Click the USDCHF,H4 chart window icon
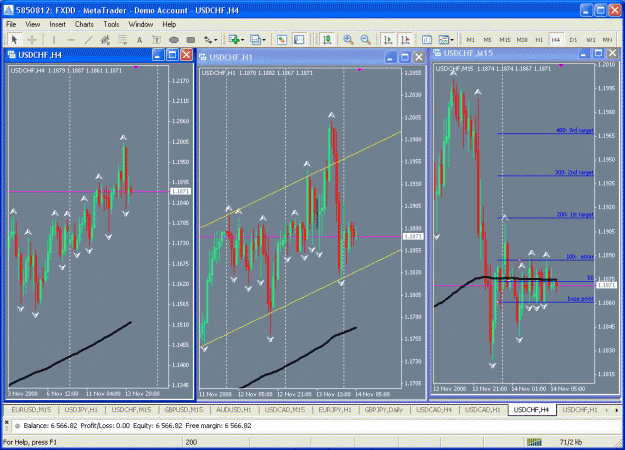 11,55
